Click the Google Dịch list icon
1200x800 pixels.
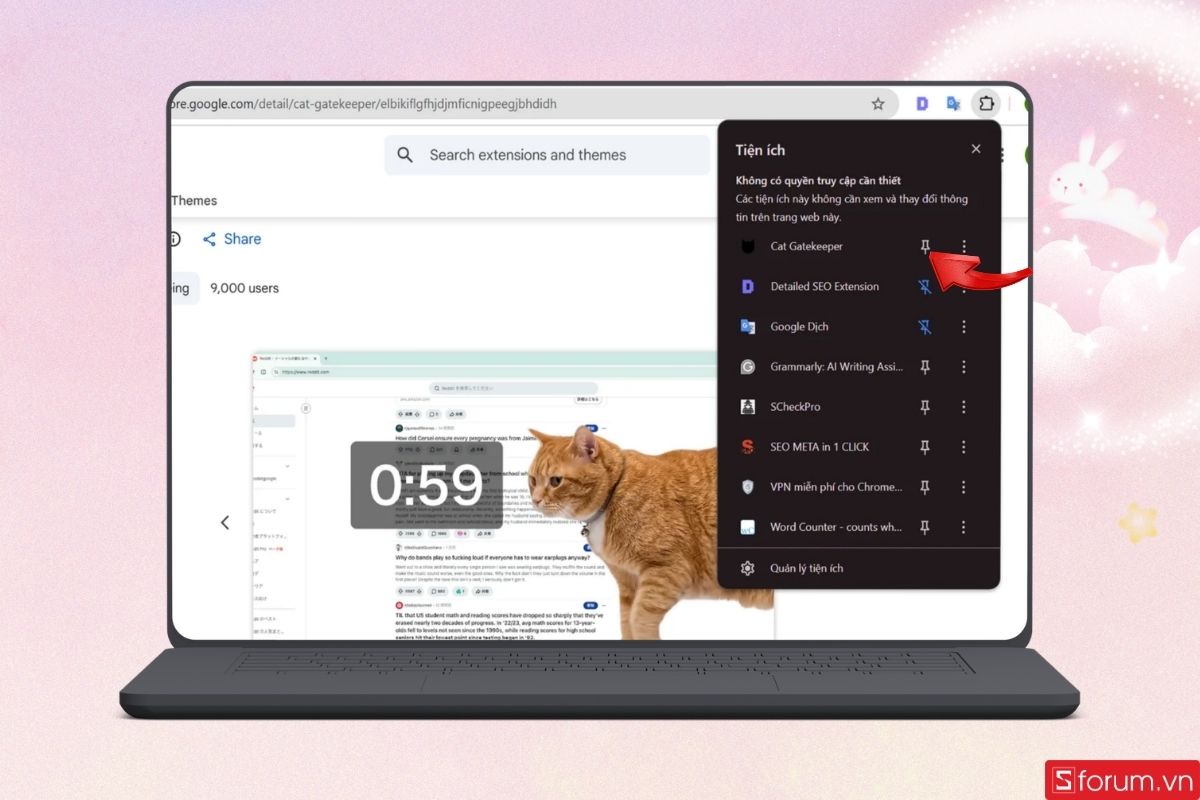[747, 326]
